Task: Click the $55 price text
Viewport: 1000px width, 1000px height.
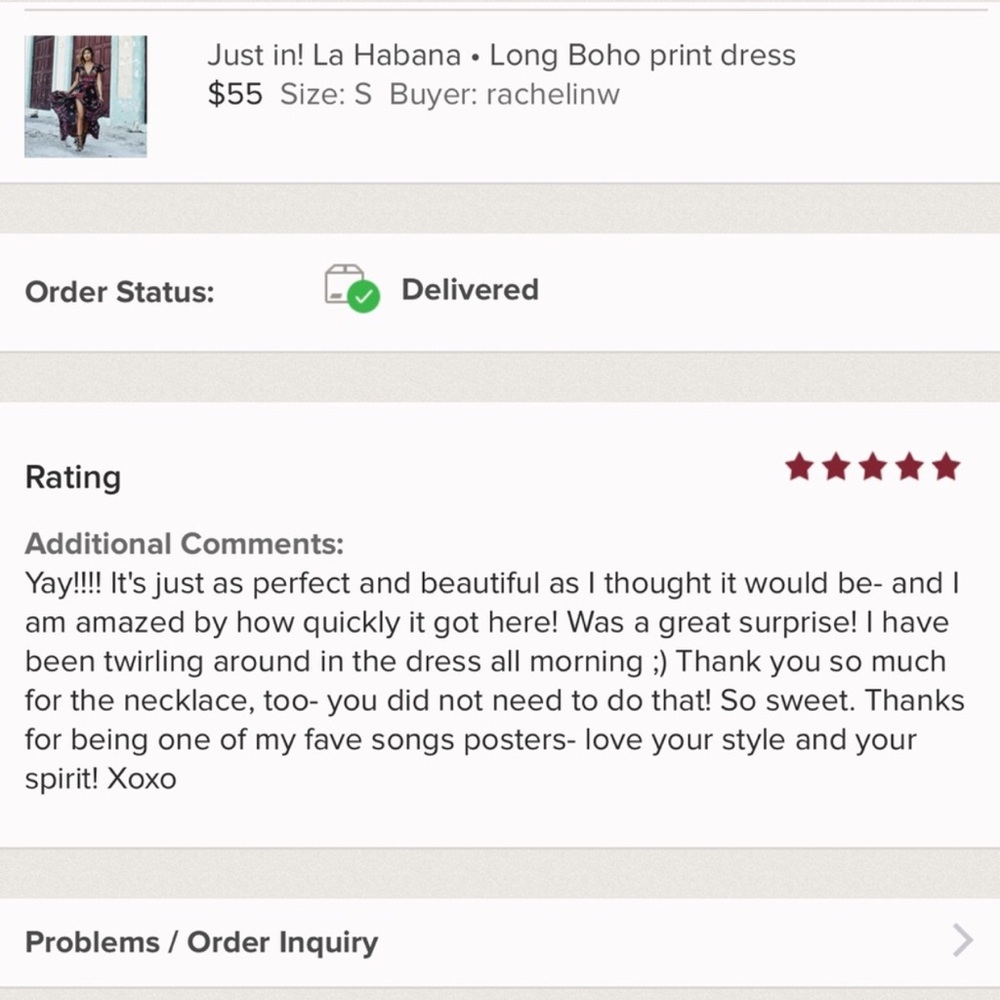Action: (x=235, y=95)
